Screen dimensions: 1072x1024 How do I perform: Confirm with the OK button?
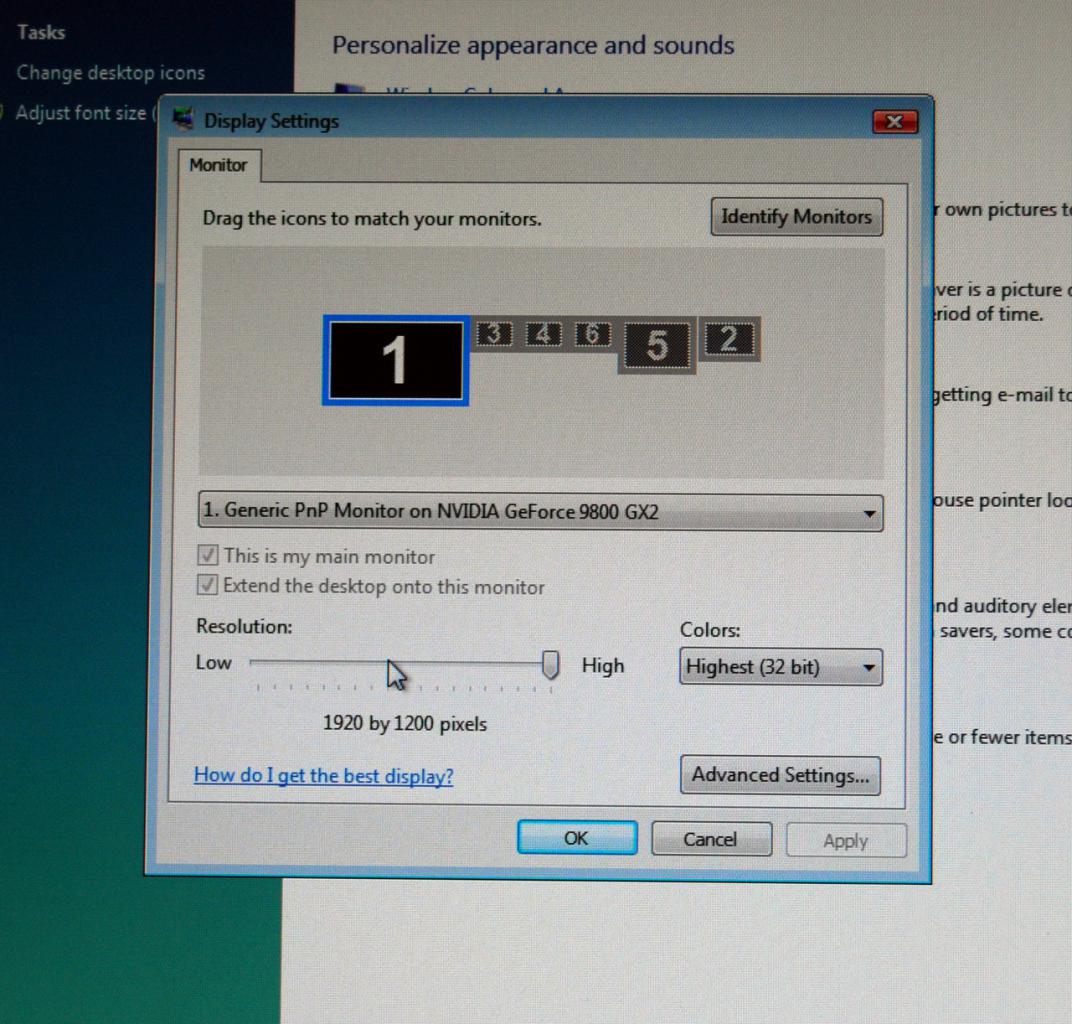click(x=577, y=838)
